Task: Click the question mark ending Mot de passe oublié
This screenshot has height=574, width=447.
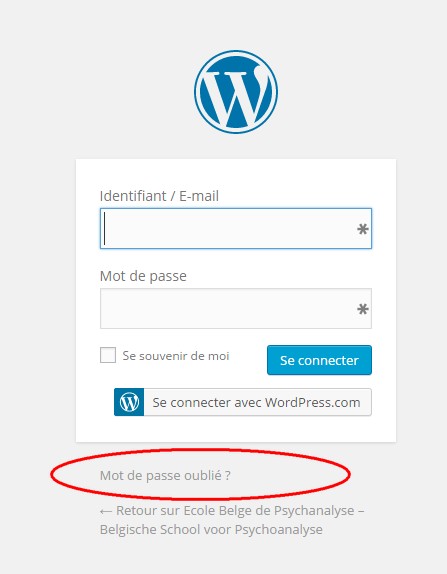Action: 228,476
